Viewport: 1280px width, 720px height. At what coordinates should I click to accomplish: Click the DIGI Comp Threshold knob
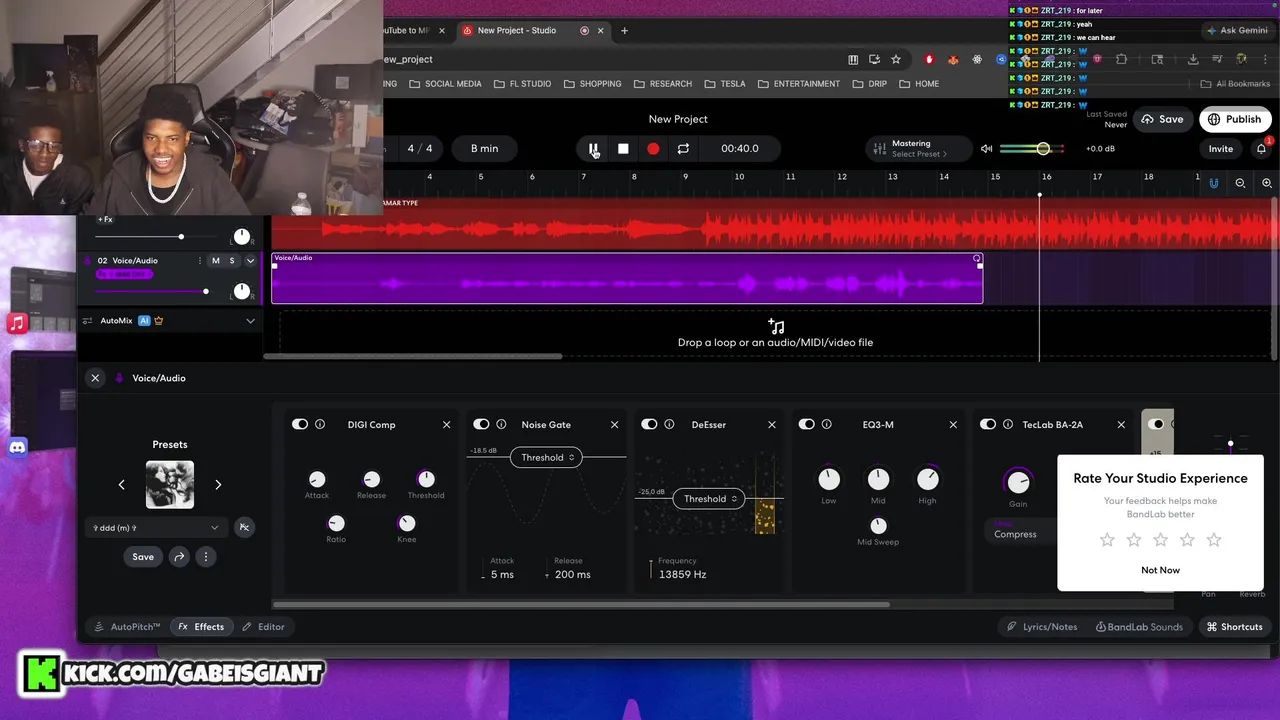(426, 479)
